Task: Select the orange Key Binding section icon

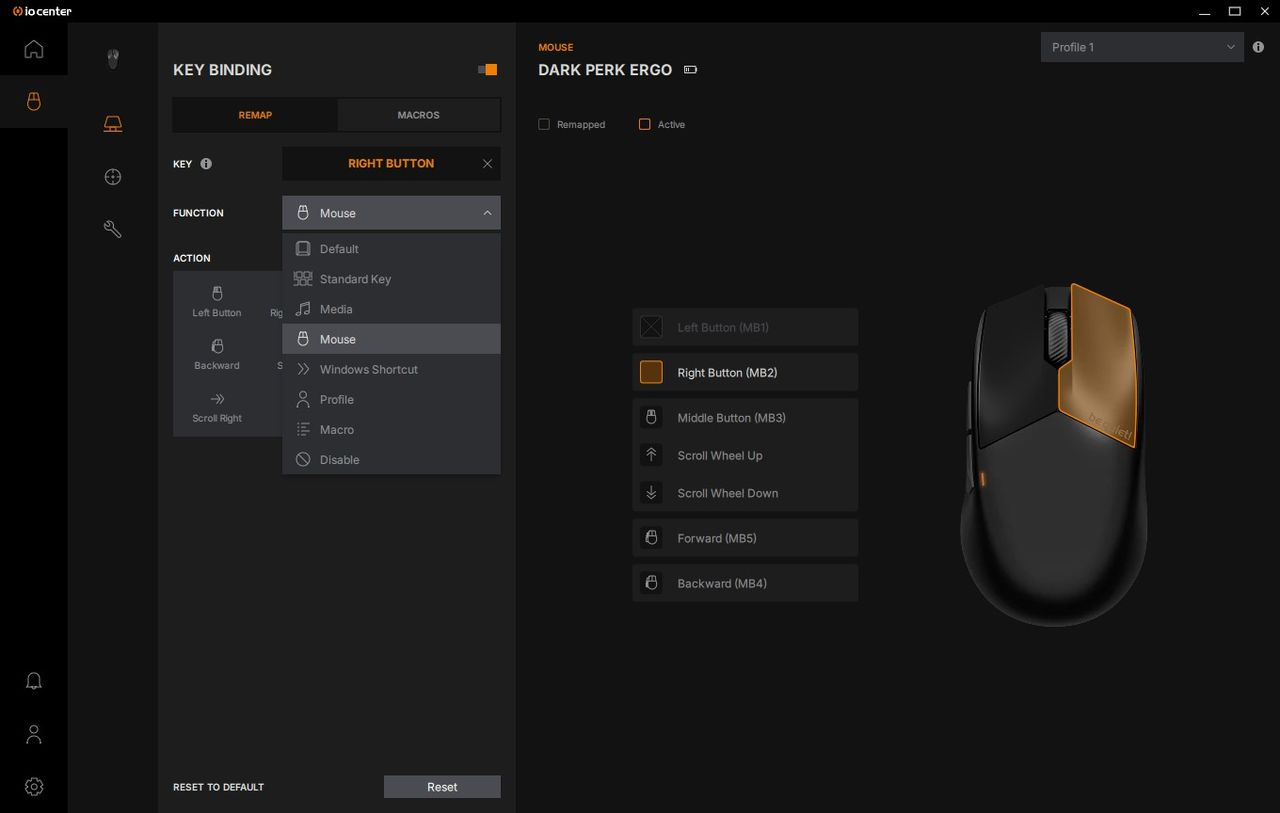Action: 113,123
